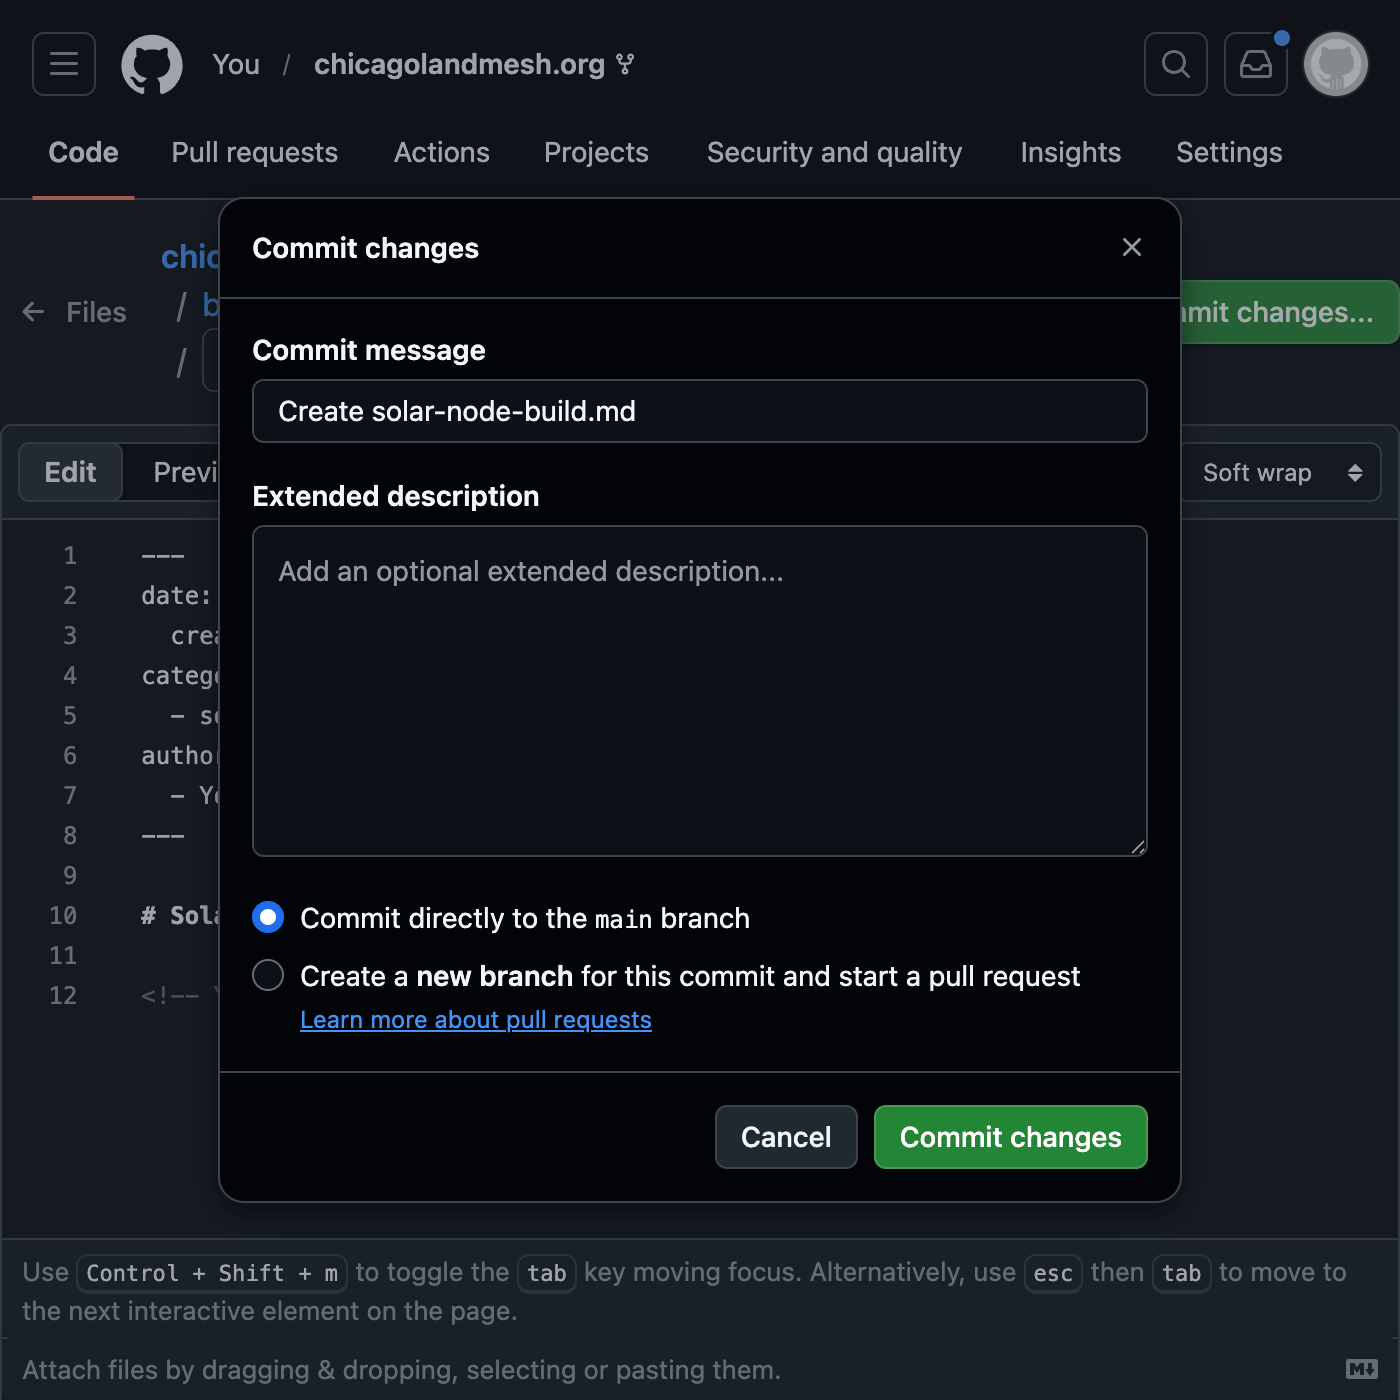This screenshot has width=1400, height=1400.
Task: Open the notifications inbox
Action: pyautogui.click(x=1255, y=64)
